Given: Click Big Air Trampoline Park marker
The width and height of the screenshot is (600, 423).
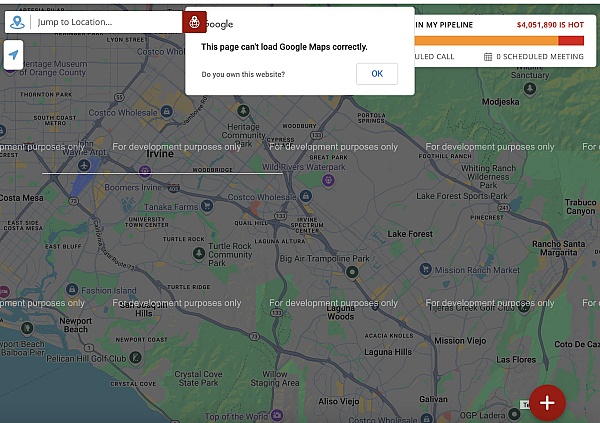Looking at the screenshot, I should point(352,272).
